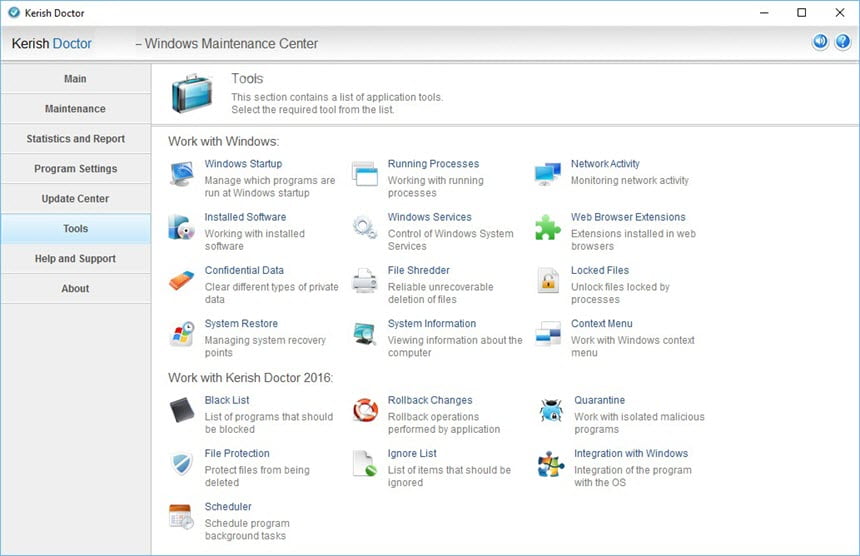Screen dimensions: 860x556
Task: Open the Black List link
Action: point(227,400)
